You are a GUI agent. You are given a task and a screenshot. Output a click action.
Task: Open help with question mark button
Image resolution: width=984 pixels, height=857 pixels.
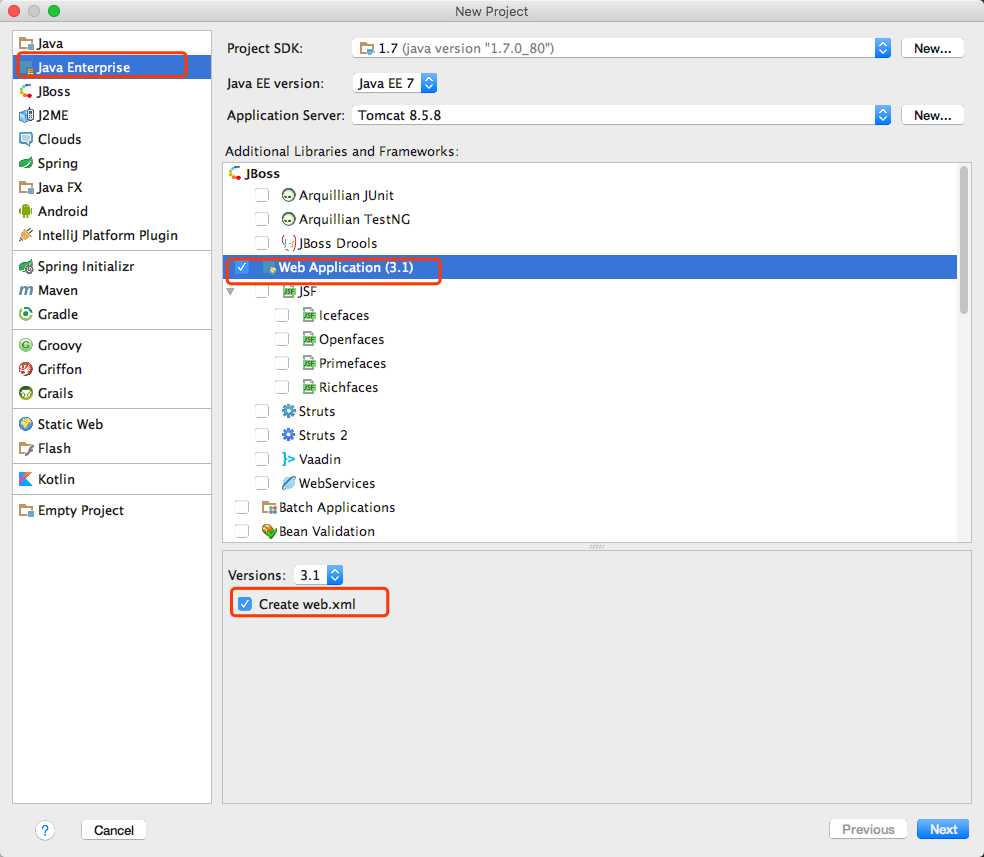click(45, 831)
